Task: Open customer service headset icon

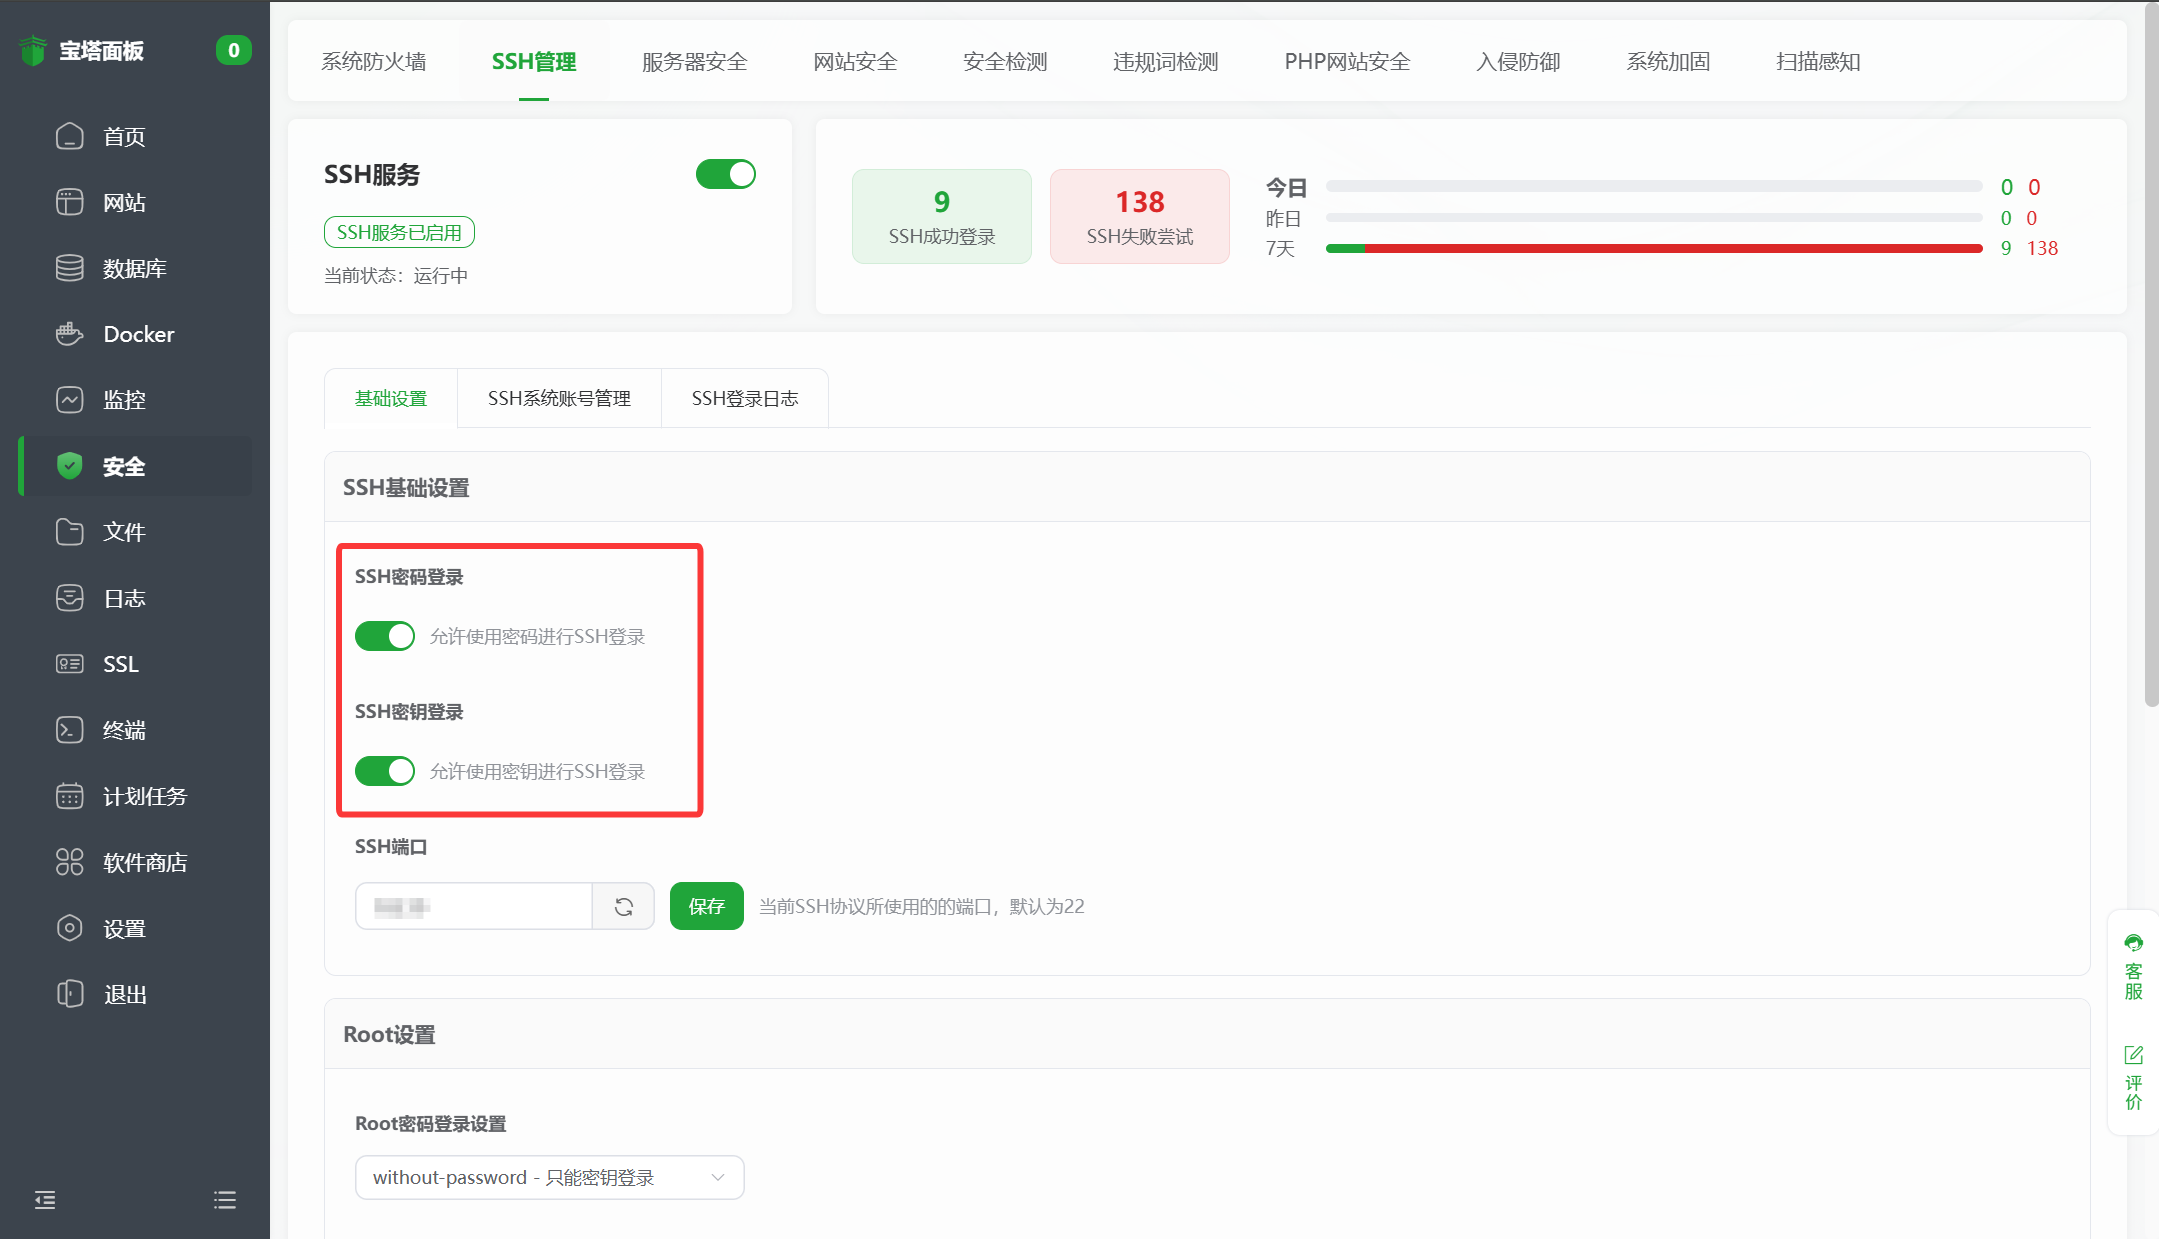Action: (x=2133, y=943)
